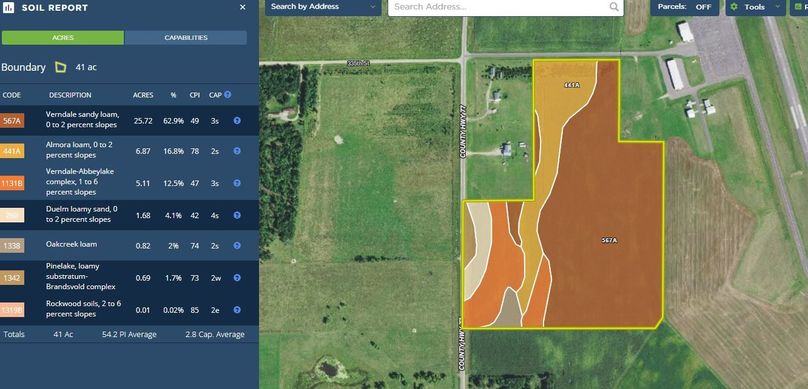This screenshot has height=389, width=808.
Task: Click the '54.2 PI Average' total
Action: coord(129,334)
